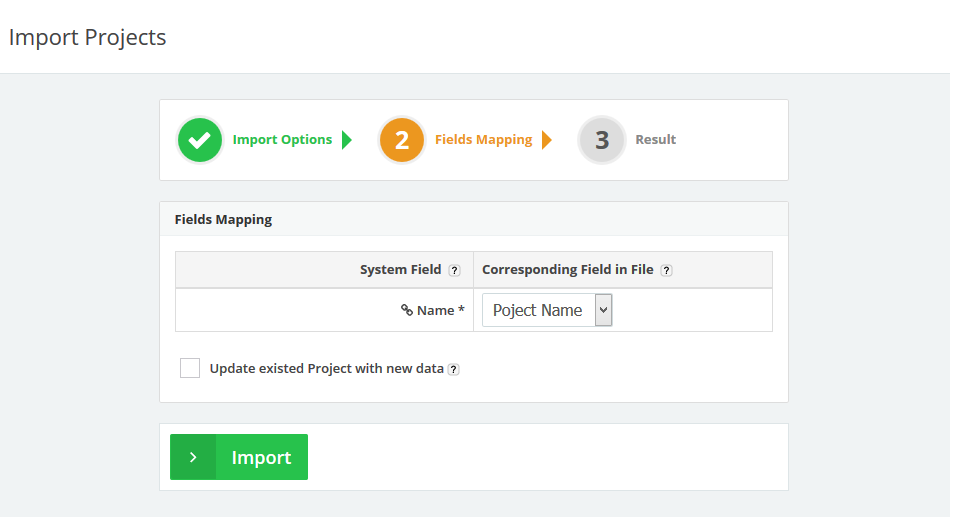Click green arrow after Import Options
This screenshot has width=955, height=517.
(347, 140)
